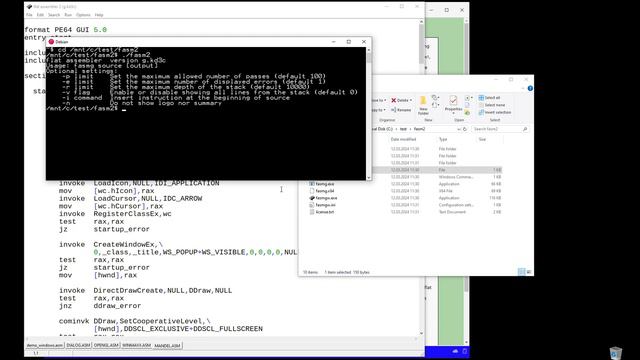
Task: Switch Explorer to details view icon
Action: 522,272
